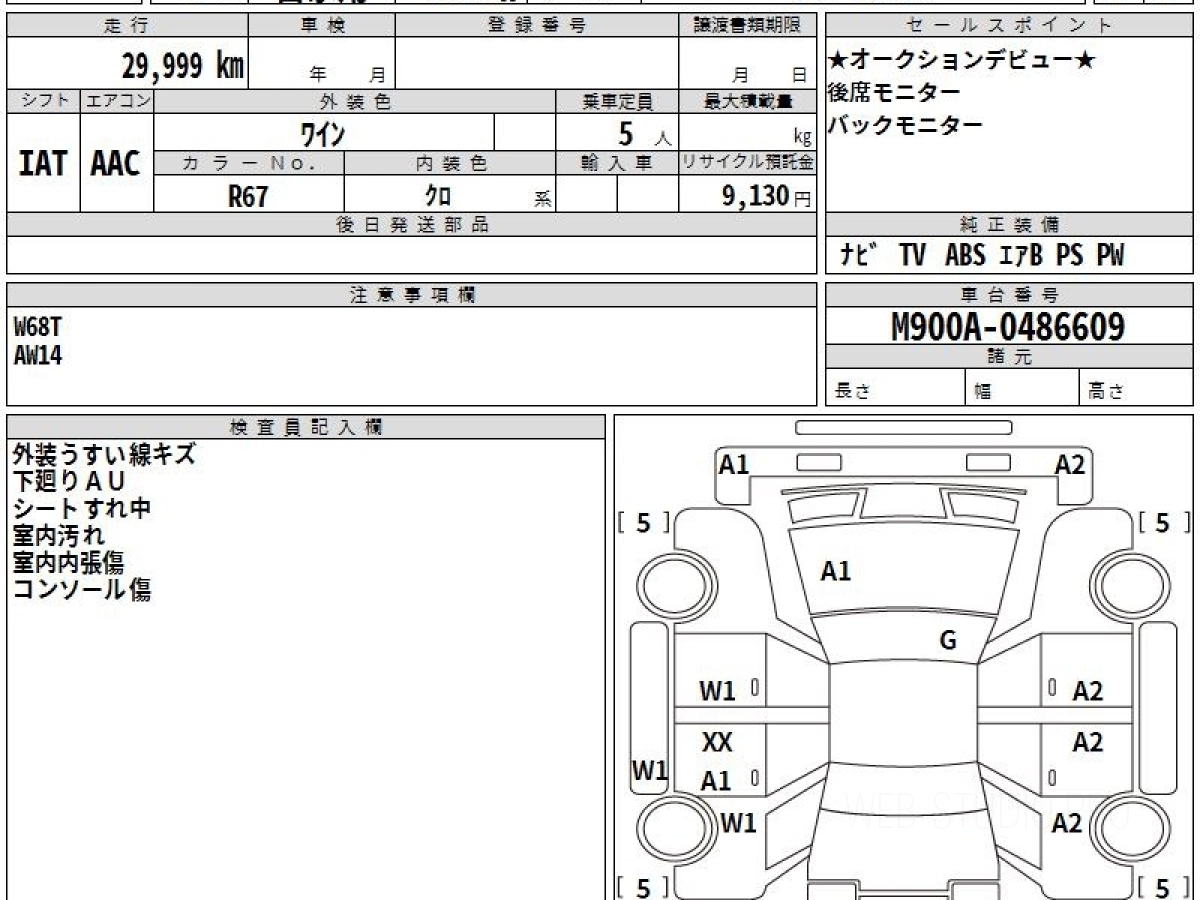Click the リサイクル預託金 label
This screenshot has height=900, width=1200.
[747, 162]
